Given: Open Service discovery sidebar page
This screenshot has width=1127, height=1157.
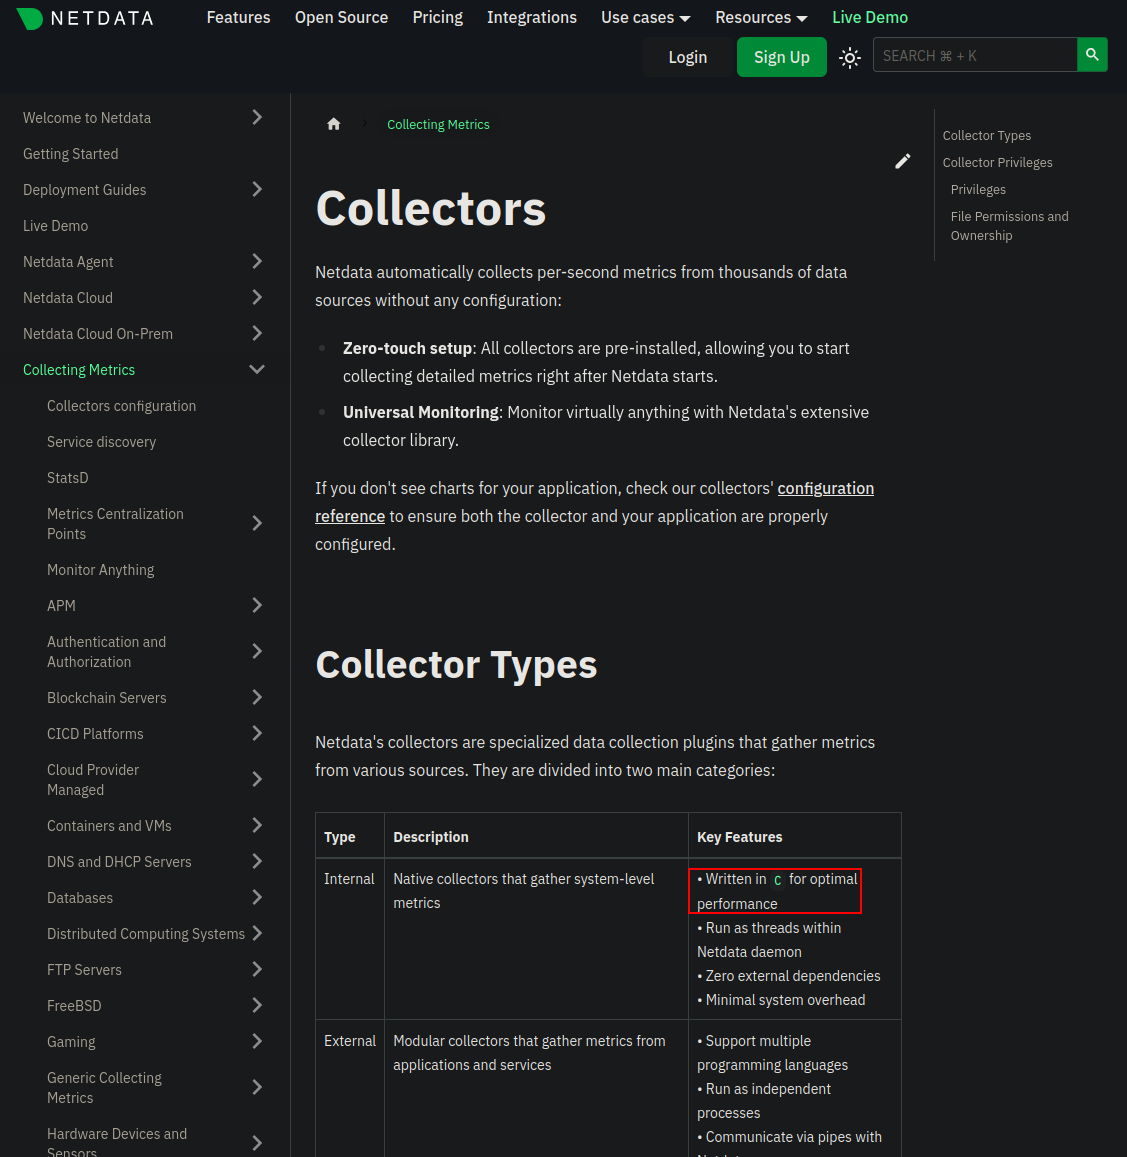Looking at the screenshot, I should tap(101, 442).
